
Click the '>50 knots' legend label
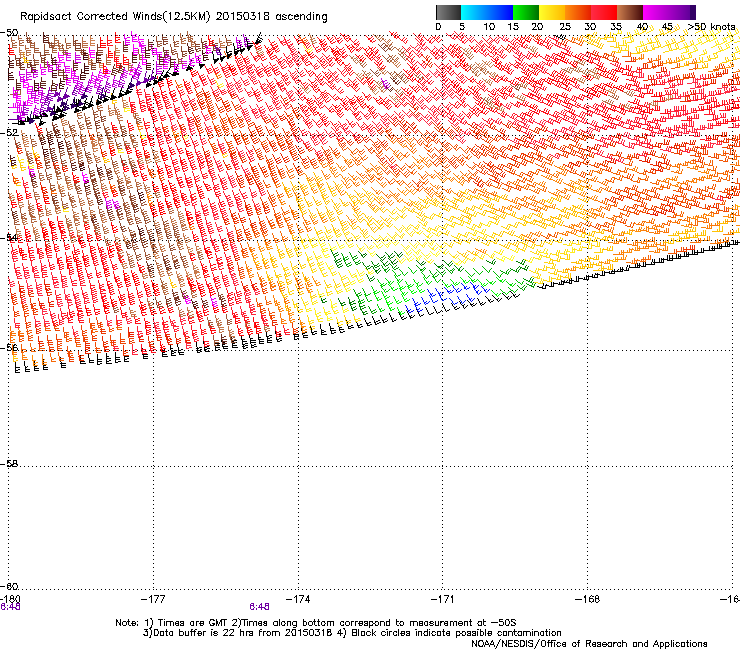(711, 27)
